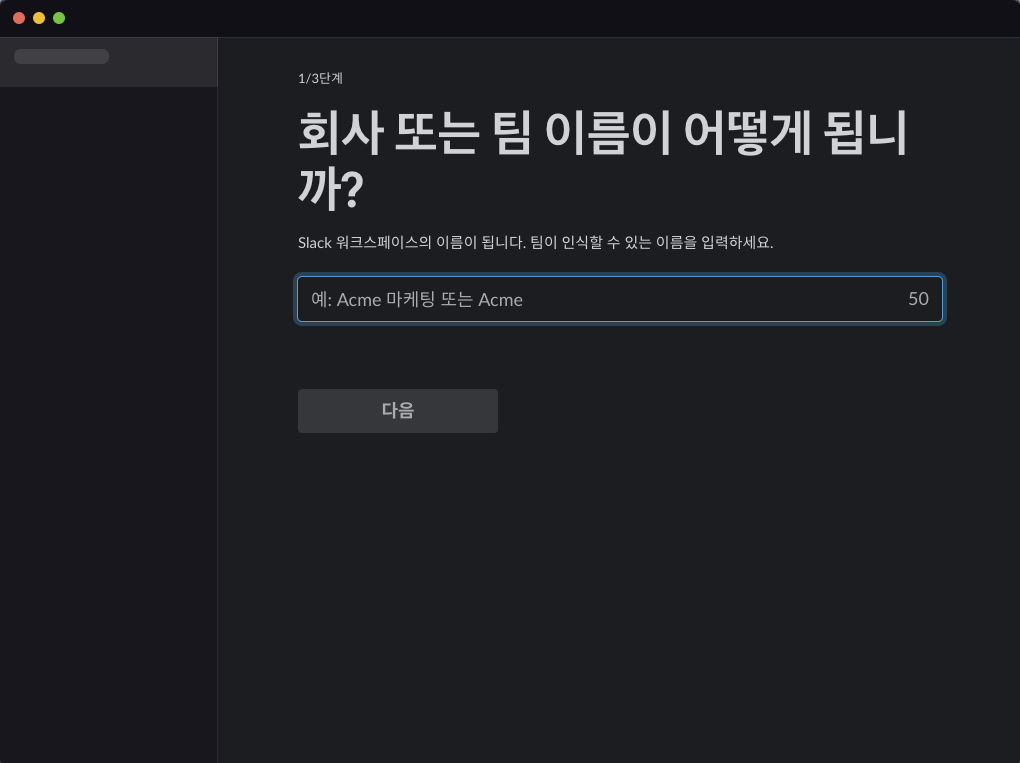The width and height of the screenshot is (1020, 763).
Task: Click the heading 회사 또는 팀 이름이 어떻게 됩니까?
Action: click(602, 159)
